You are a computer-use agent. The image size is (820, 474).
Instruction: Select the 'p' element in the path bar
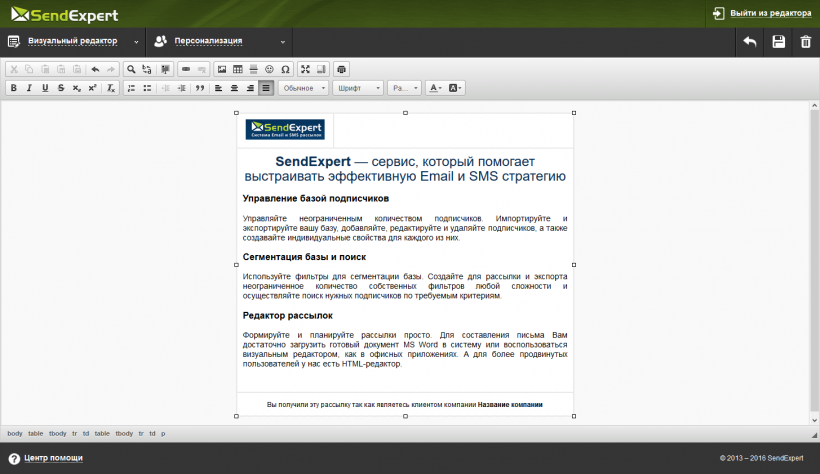[x=163, y=434]
